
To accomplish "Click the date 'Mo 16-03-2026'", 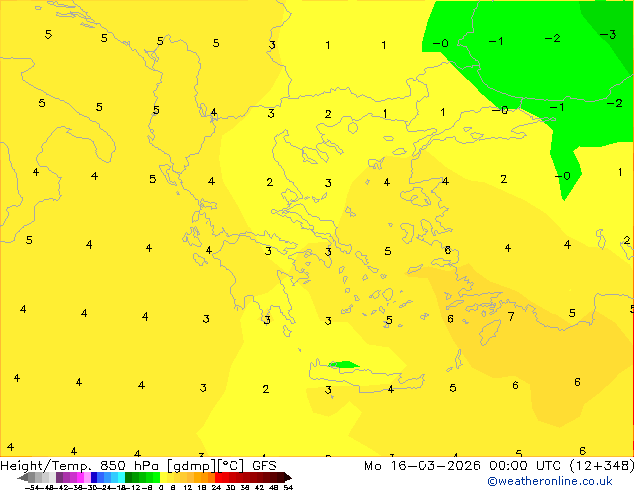I will point(422,466).
